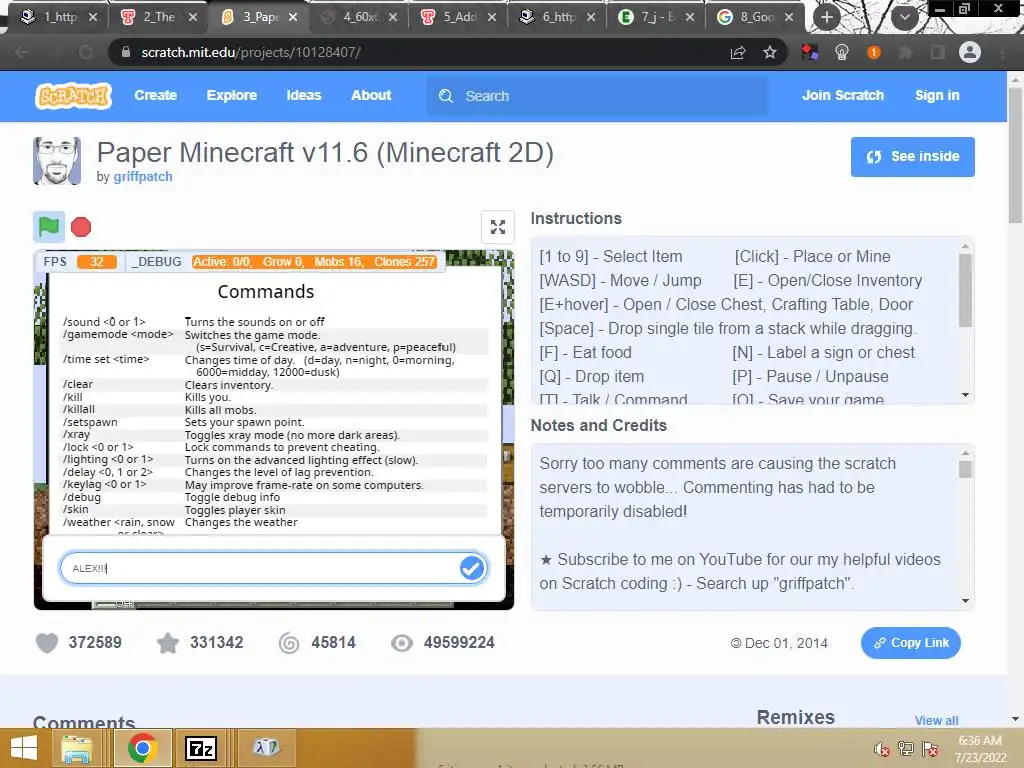This screenshot has height=768, width=1024.
Task: Click the See inside button
Action: (x=912, y=157)
